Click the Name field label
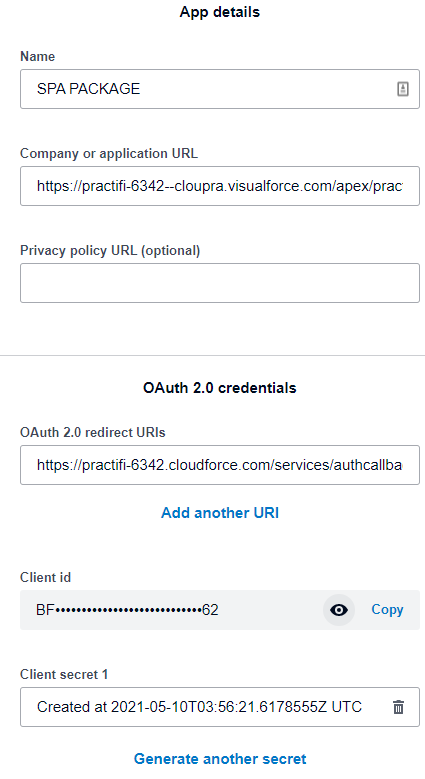 point(37,57)
